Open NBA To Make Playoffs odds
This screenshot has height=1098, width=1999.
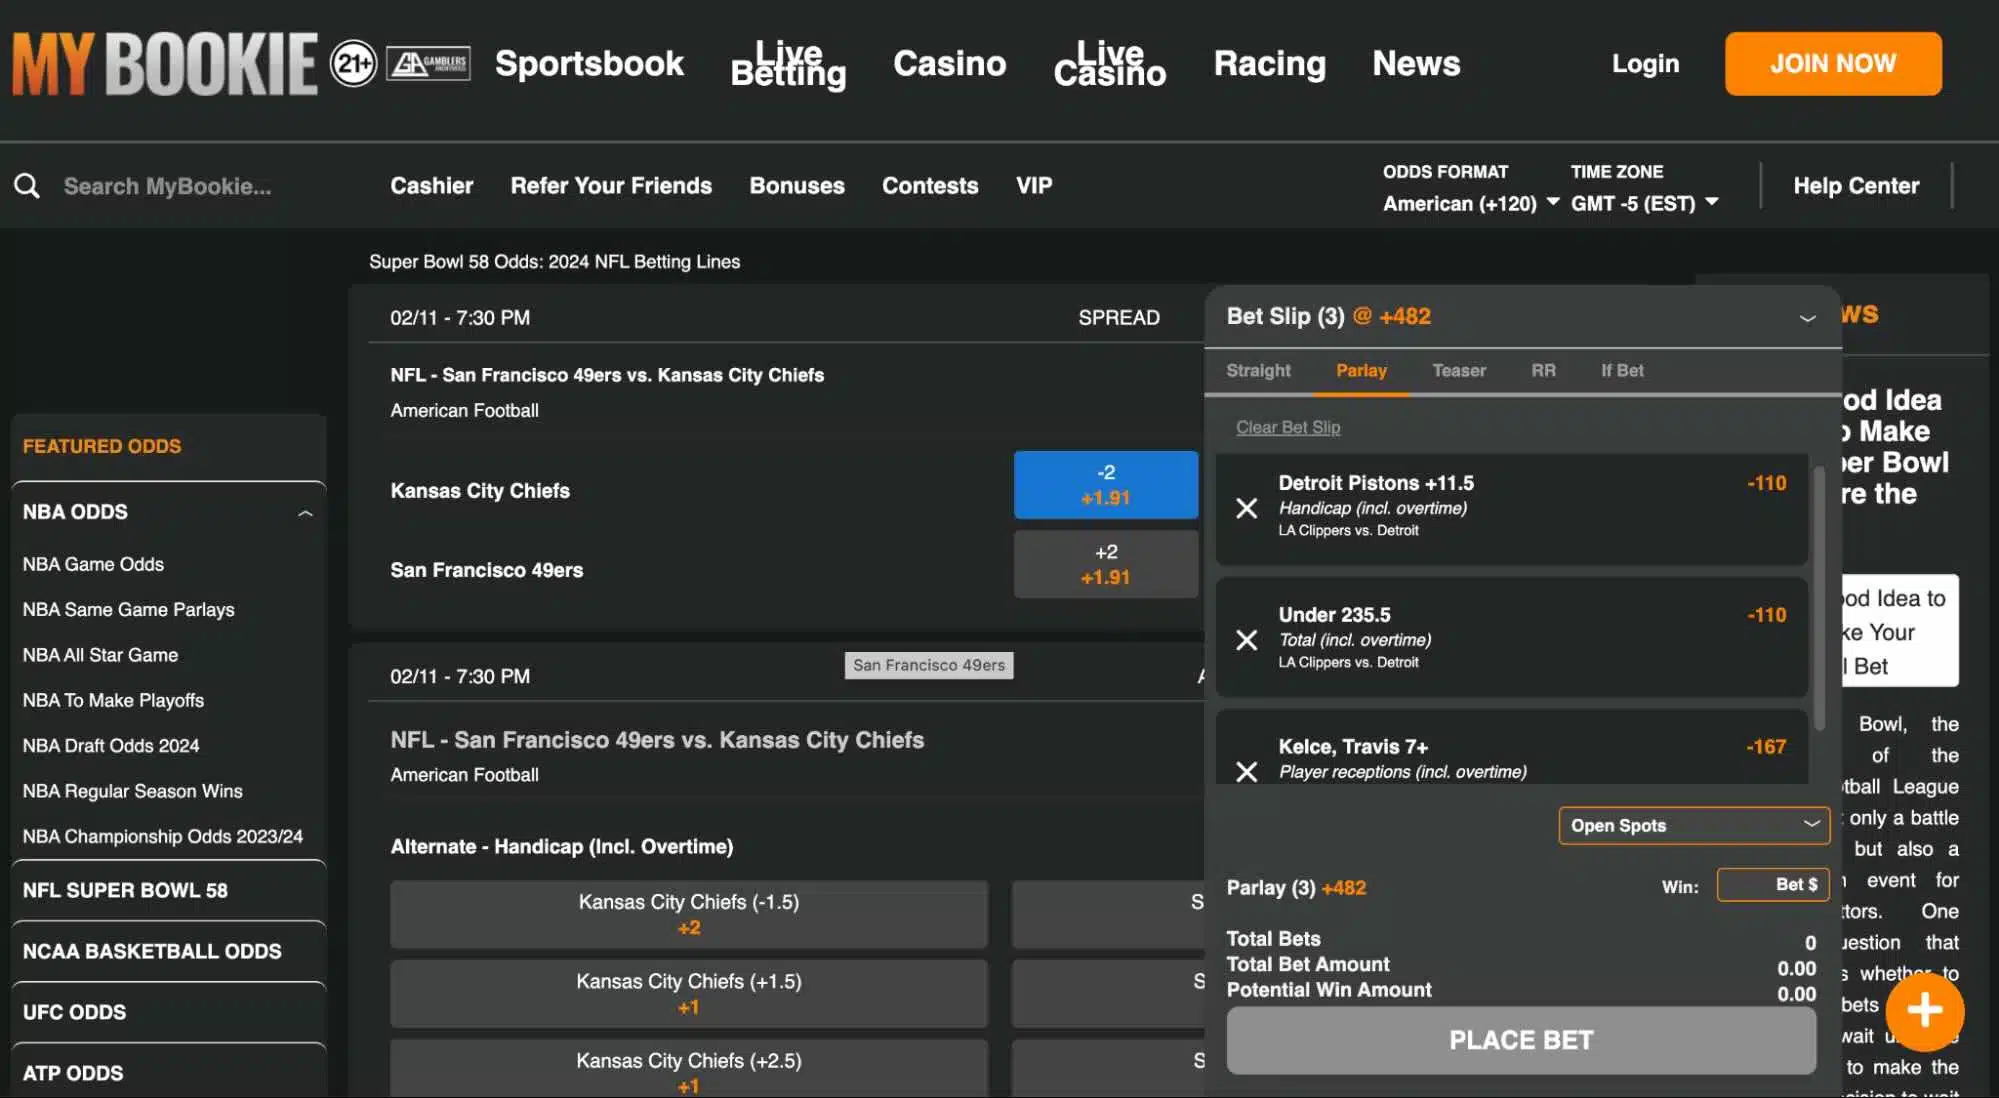(113, 701)
